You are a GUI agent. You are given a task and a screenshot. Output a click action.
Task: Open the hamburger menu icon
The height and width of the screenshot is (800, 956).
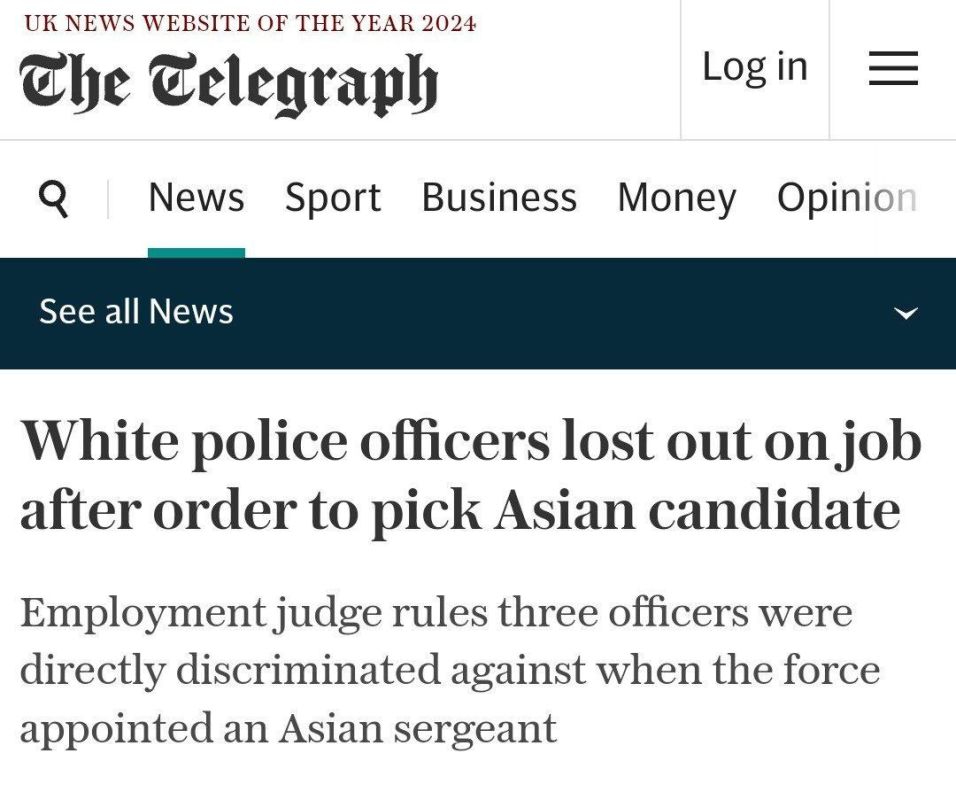coord(893,69)
